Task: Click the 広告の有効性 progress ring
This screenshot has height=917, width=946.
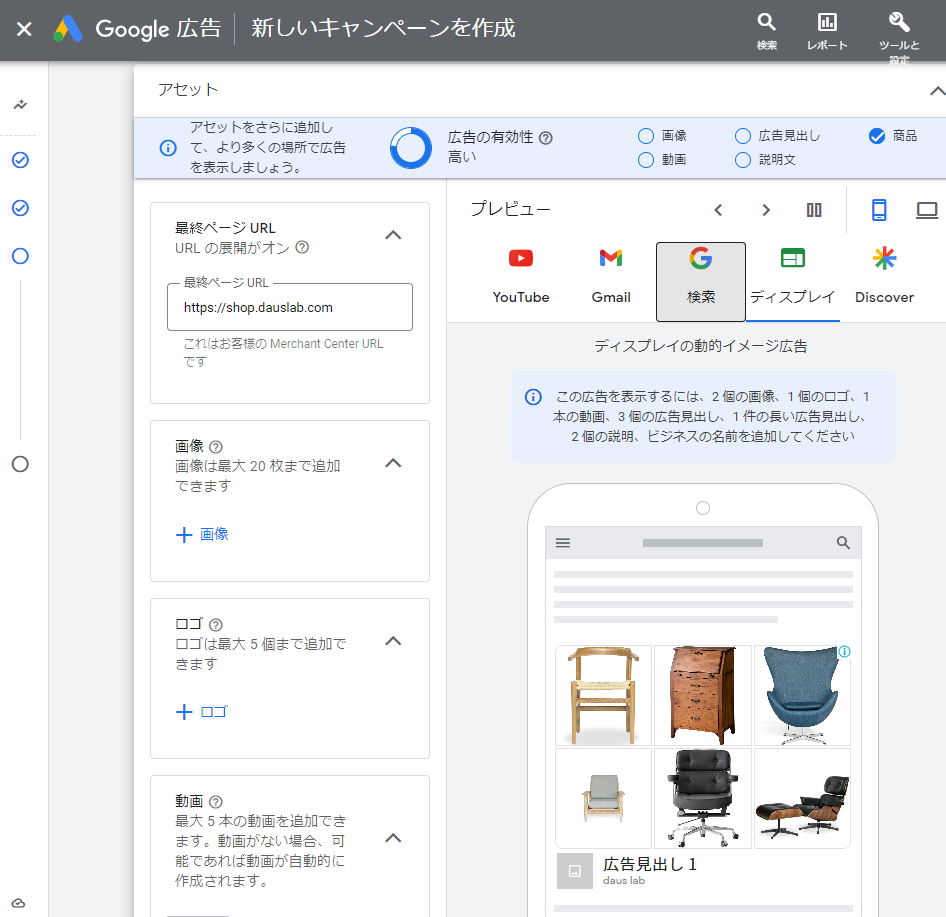Action: point(409,146)
